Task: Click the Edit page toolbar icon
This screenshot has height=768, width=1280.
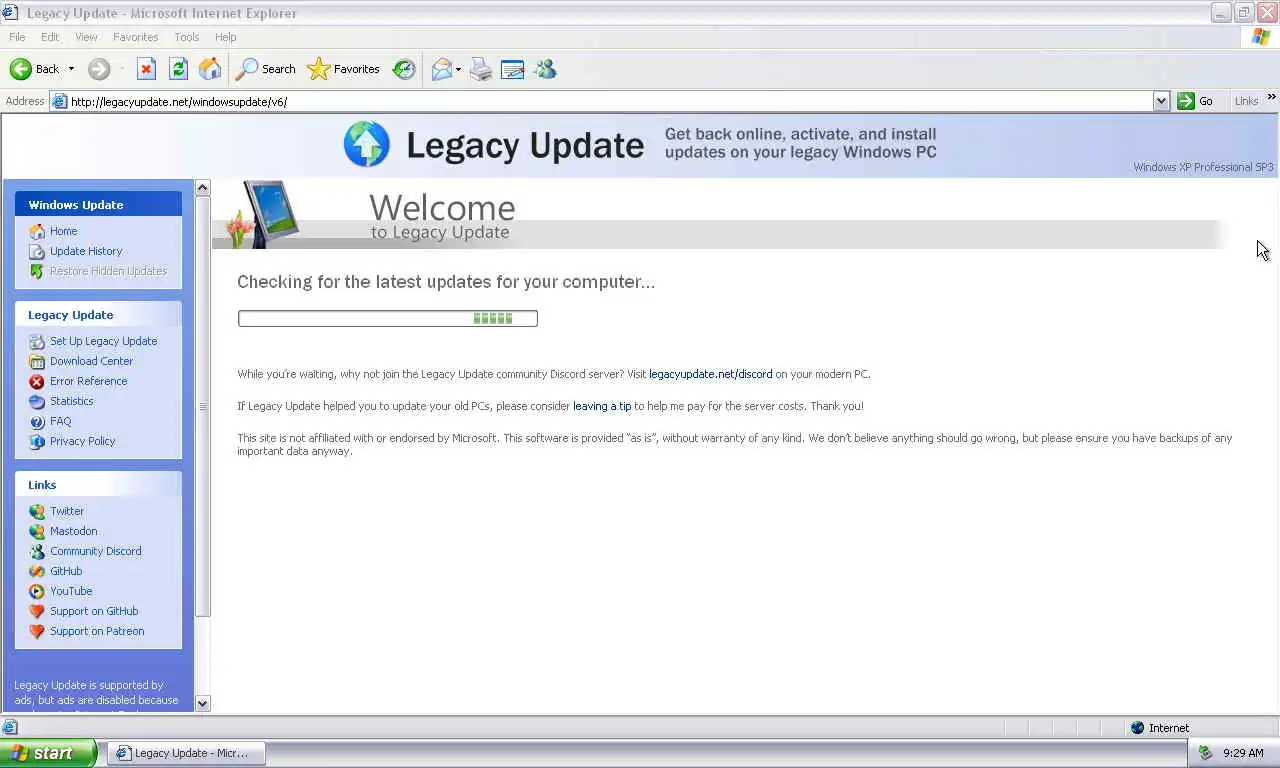Action: point(513,69)
